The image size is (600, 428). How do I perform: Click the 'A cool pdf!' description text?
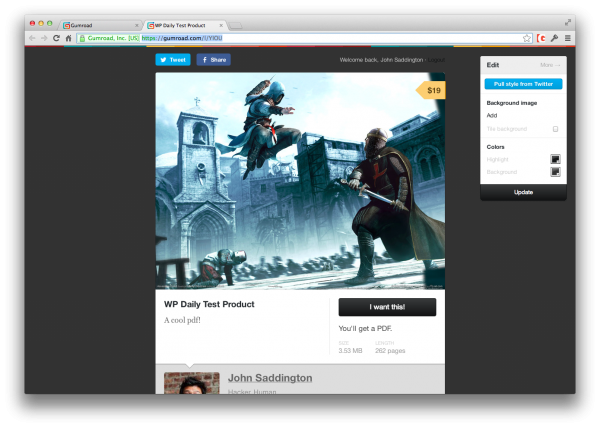pyautogui.click(x=182, y=320)
